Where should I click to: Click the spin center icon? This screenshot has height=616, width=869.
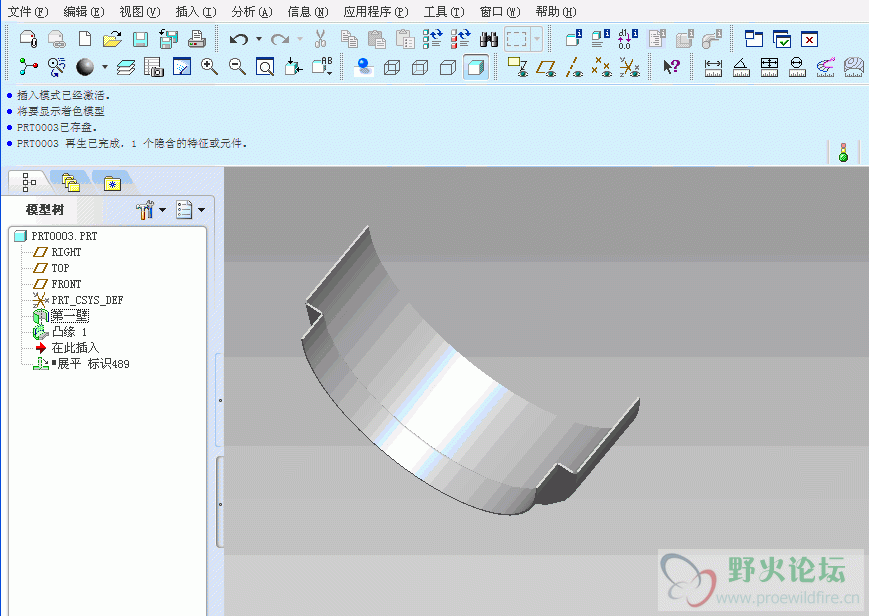(x=28, y=67)
